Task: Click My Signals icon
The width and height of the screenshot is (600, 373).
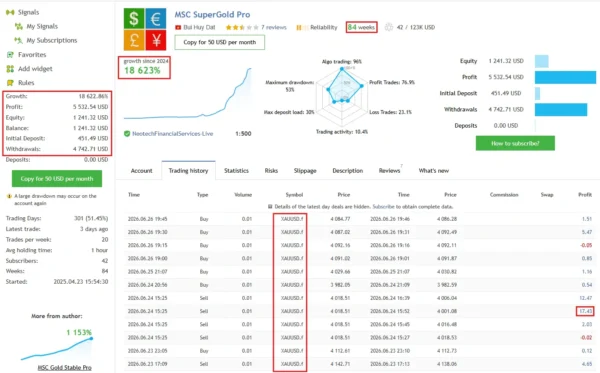Action: 18,26
